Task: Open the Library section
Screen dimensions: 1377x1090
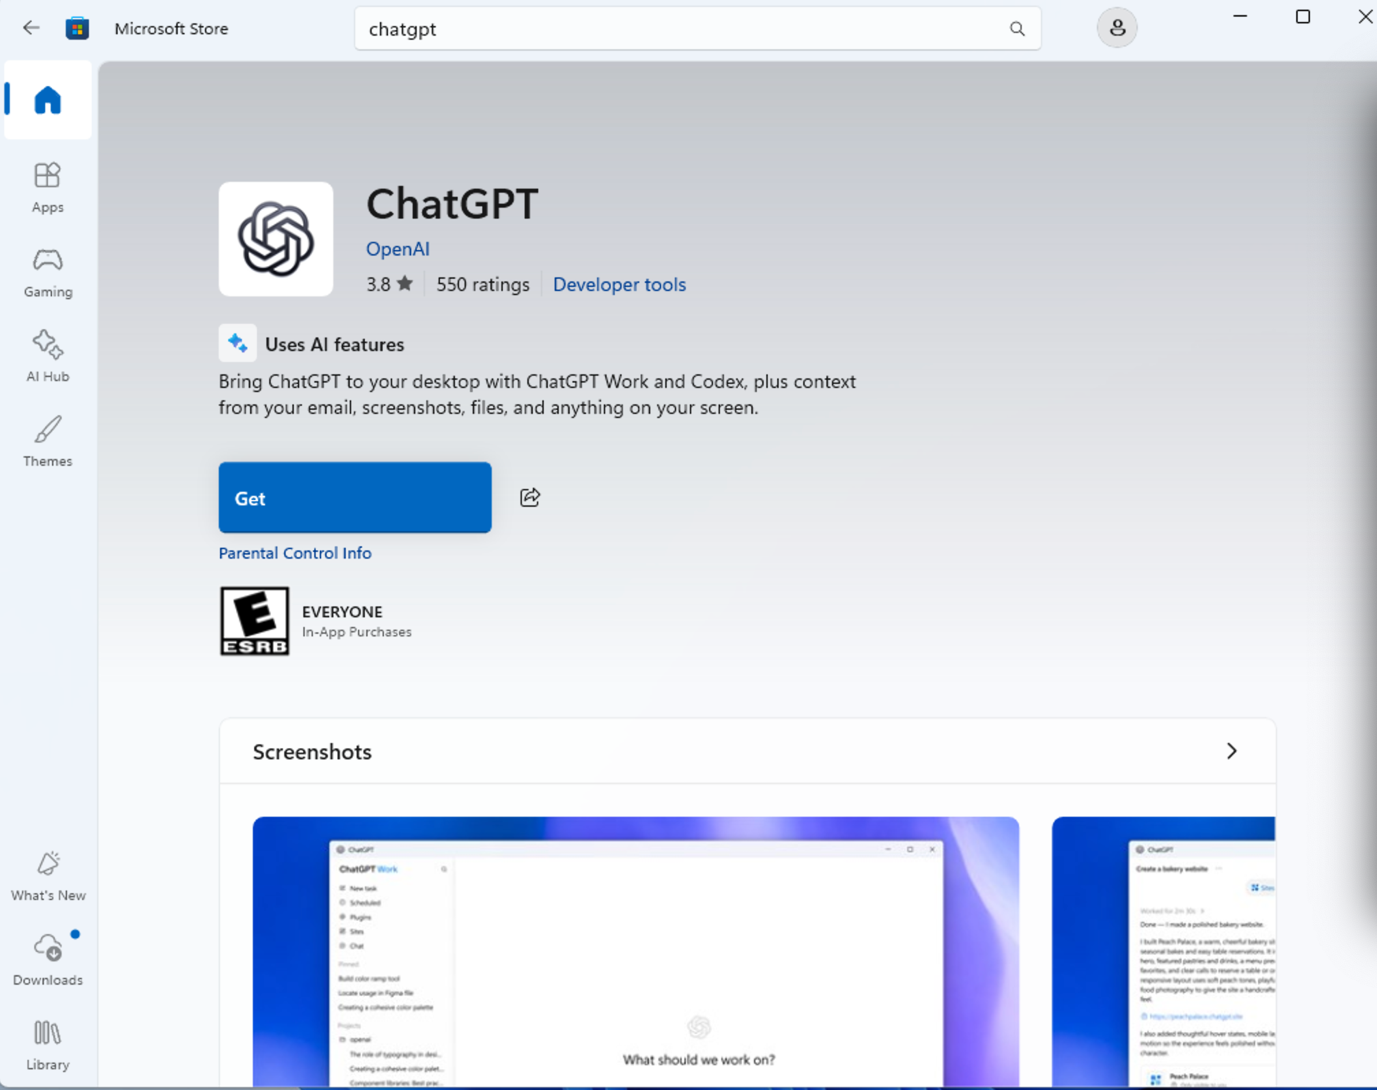Action: pyautogui.click(x=47, y=1045)
